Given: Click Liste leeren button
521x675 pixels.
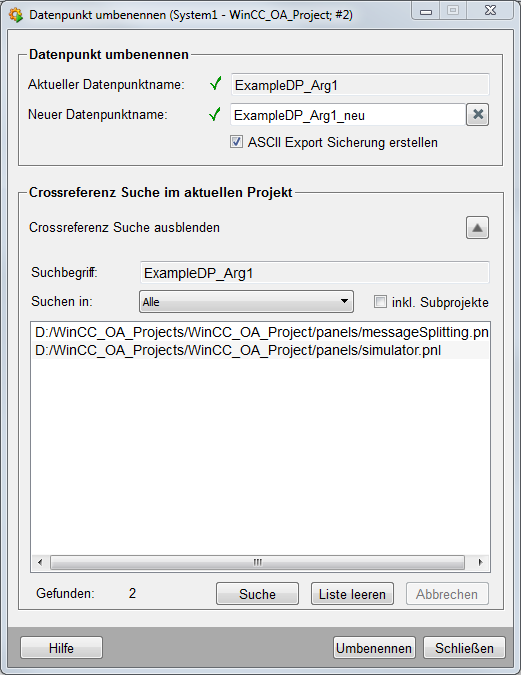Looking at the screenshot, I should (x=352, y=594).
